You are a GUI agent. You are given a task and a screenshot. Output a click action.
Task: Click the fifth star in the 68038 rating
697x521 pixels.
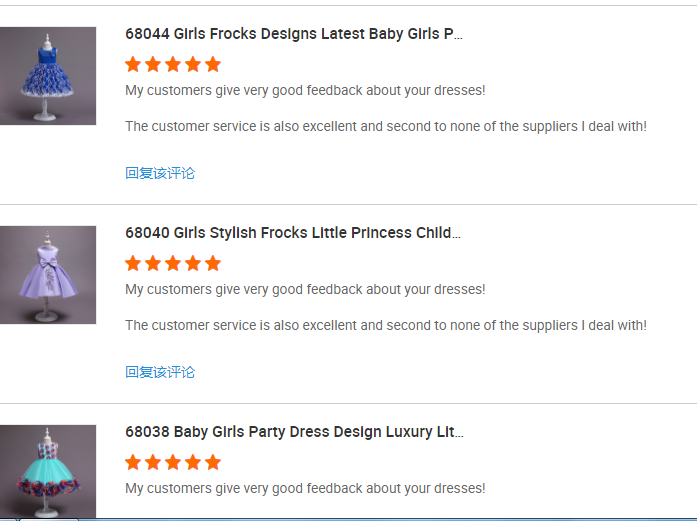tap(212, 463)
